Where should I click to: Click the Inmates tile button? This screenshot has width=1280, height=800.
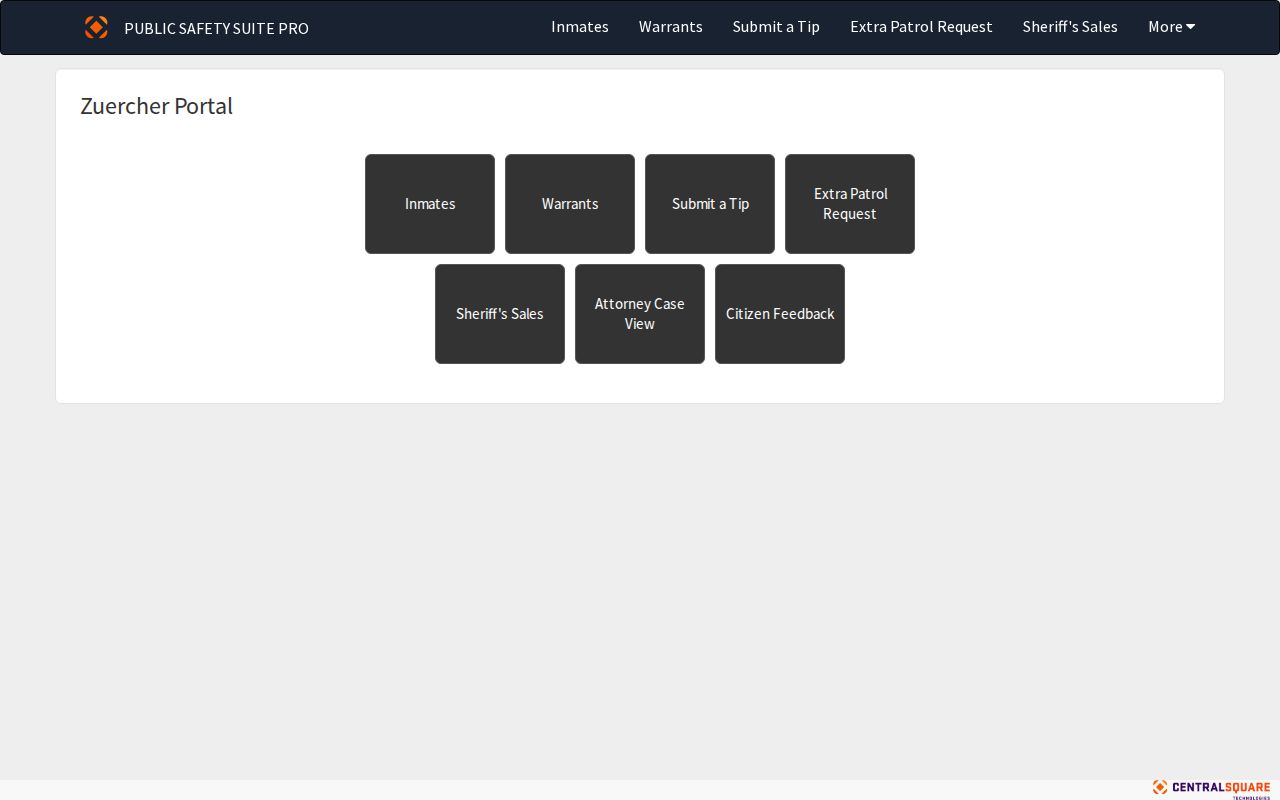(430, 204)
